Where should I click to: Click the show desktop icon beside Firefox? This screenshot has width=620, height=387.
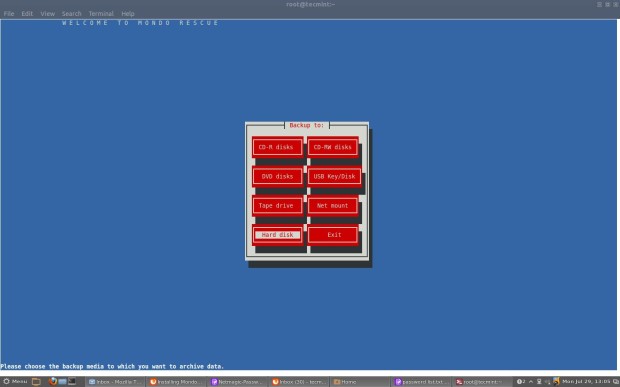click(x=62, y=381)
